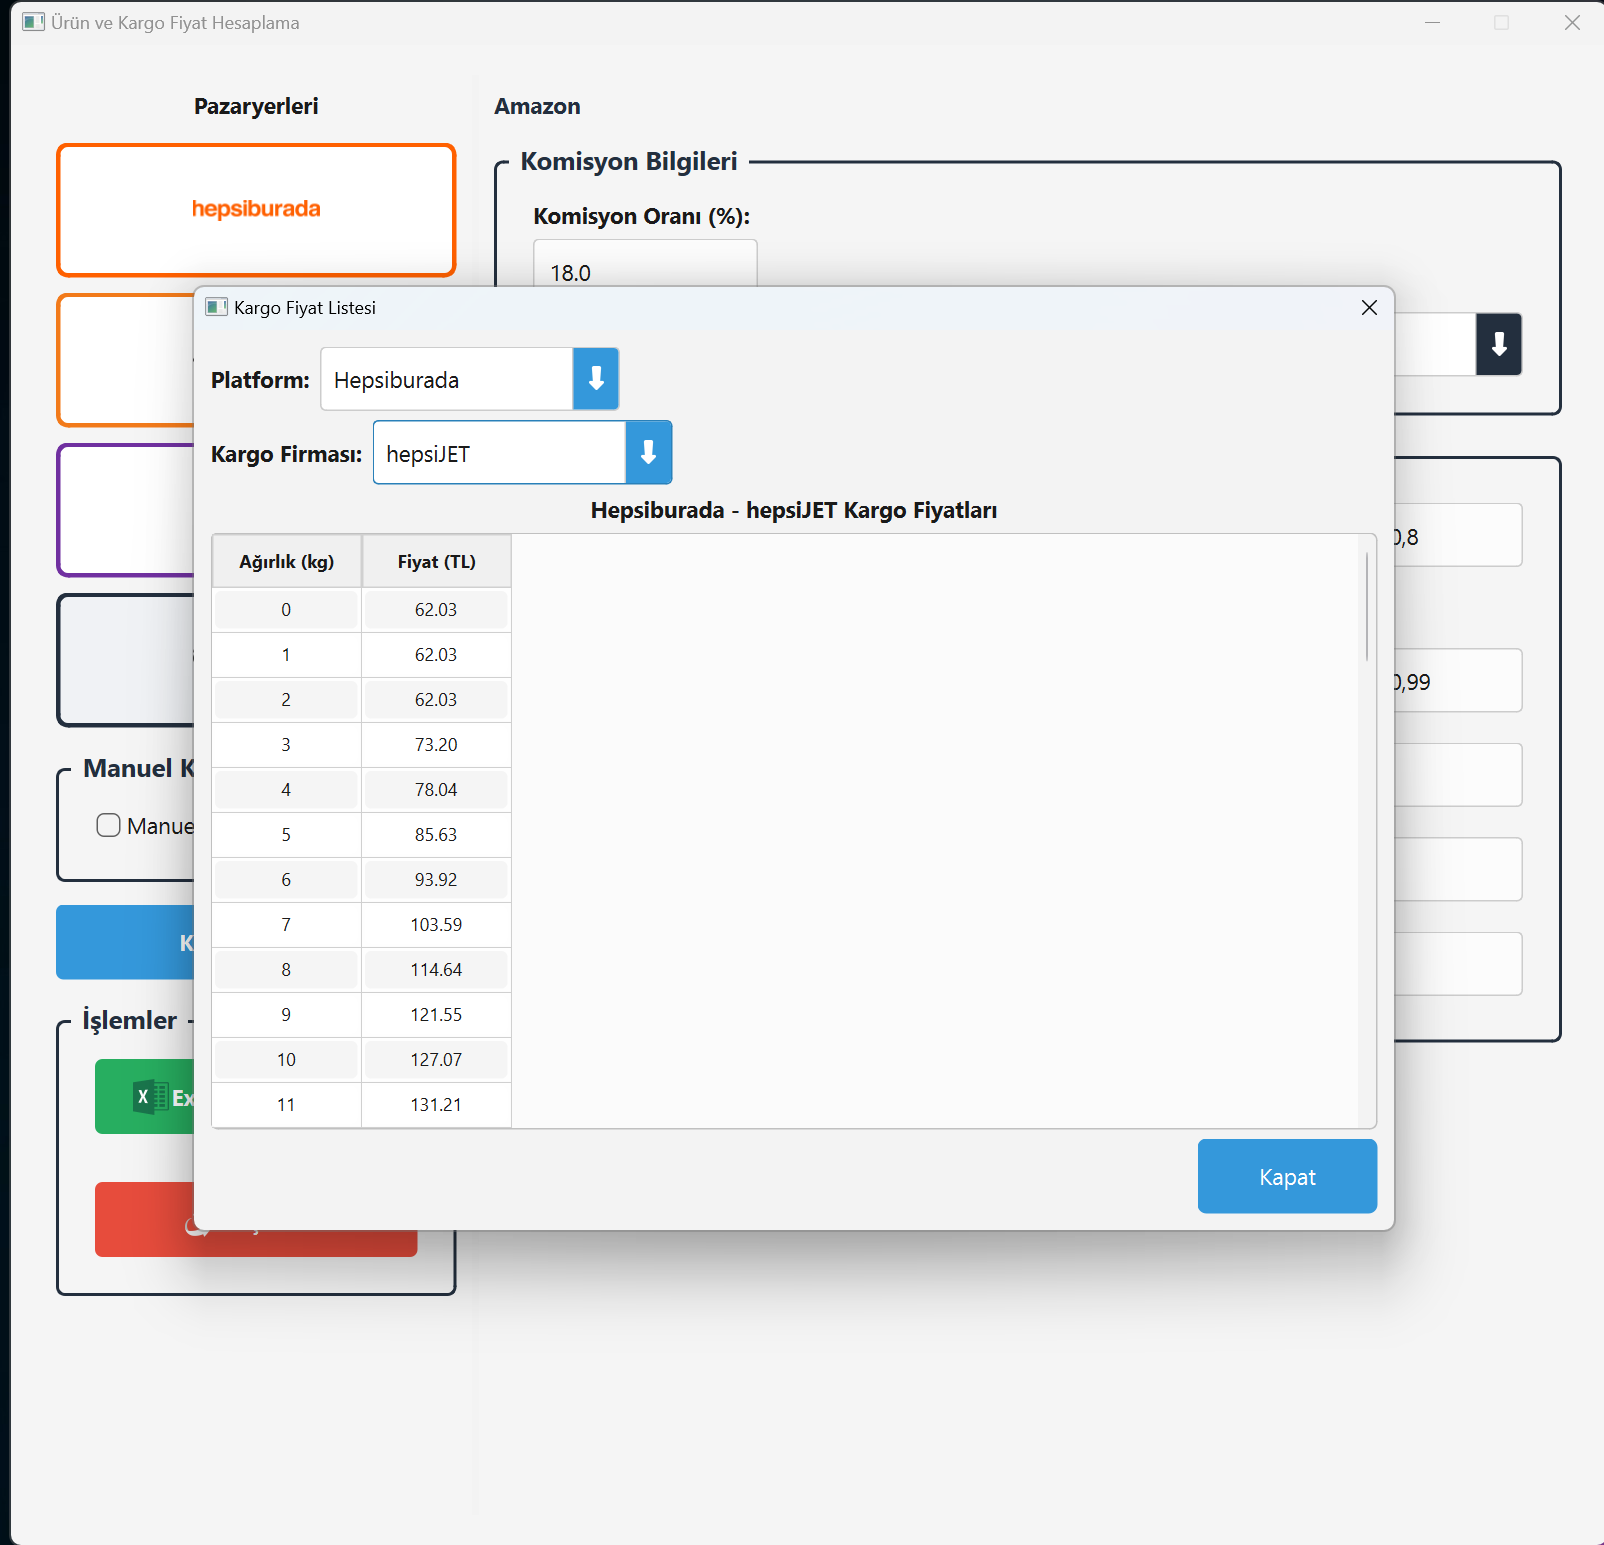The height and width of the screenshot is (1545, 1604).
Task: Toggle the Manuel checkbox in main window
Action: 108,825
